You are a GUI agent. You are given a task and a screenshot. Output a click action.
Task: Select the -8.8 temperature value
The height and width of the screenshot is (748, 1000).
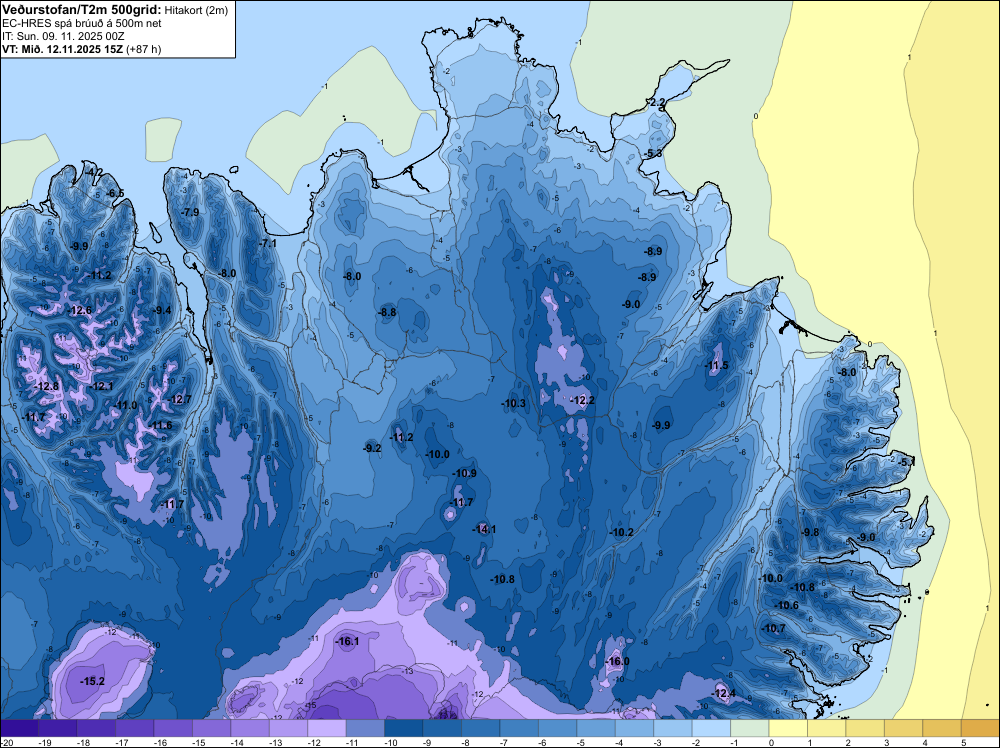(x=387, y=312)
